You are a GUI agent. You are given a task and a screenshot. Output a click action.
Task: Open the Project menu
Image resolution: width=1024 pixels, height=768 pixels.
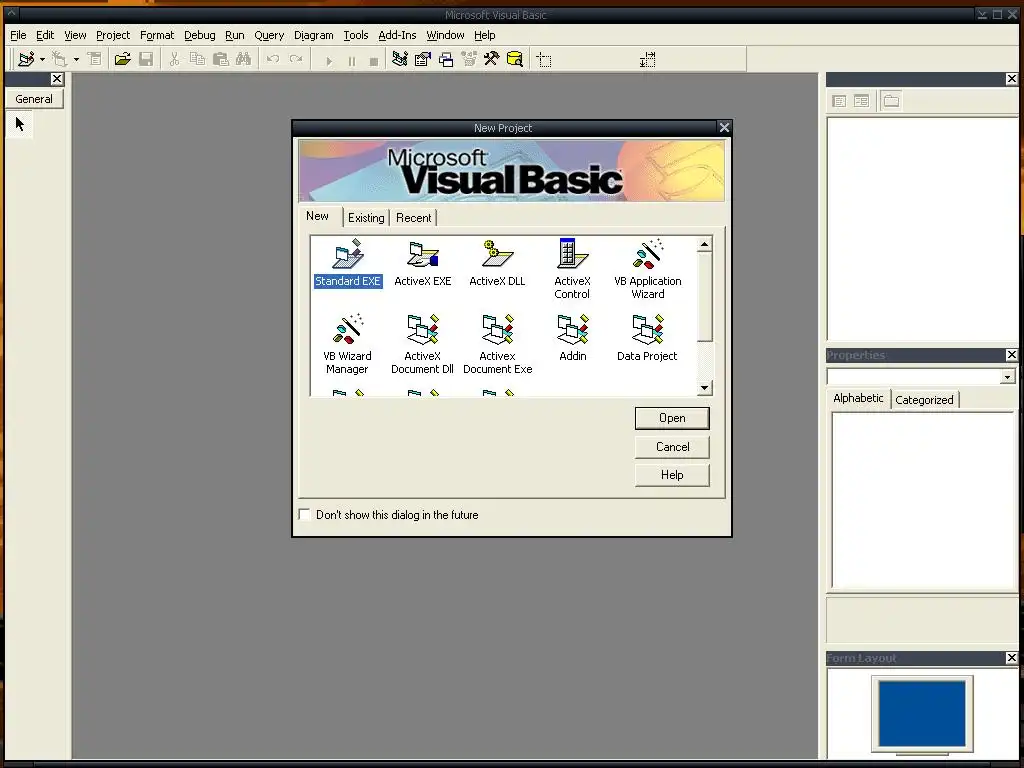point(113,35)
